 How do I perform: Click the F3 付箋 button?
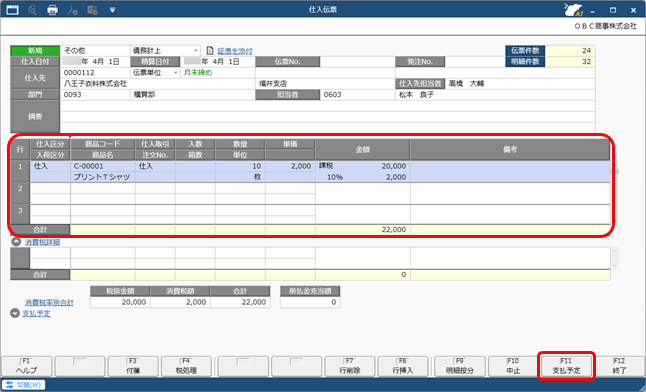[x=133, y=366]
